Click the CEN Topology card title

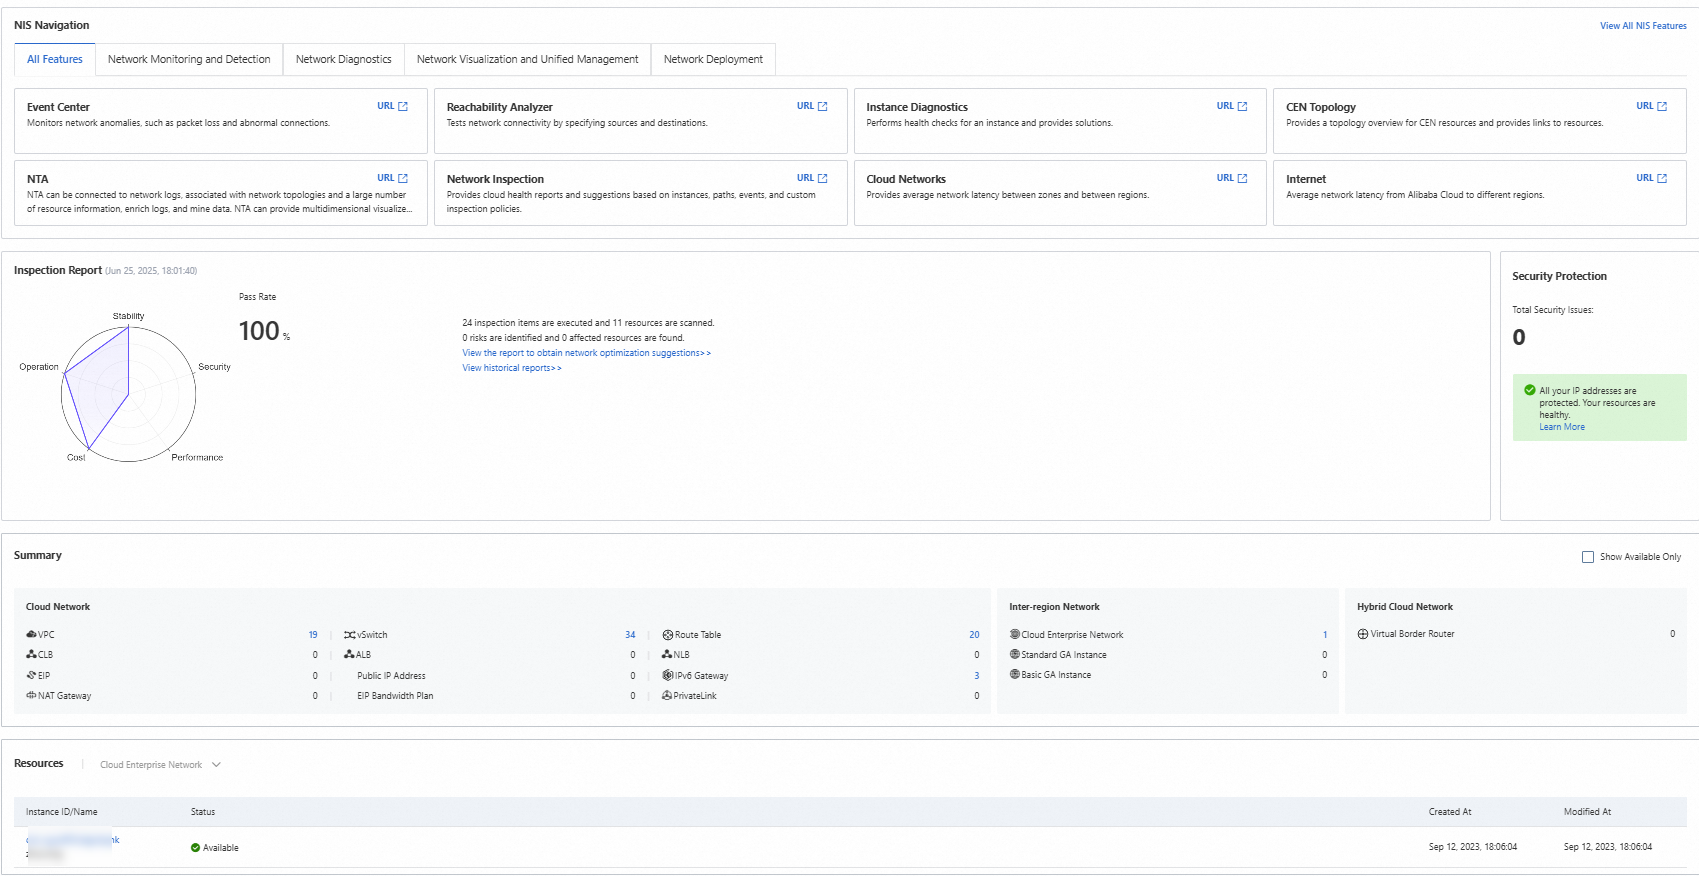point(1321,107)
